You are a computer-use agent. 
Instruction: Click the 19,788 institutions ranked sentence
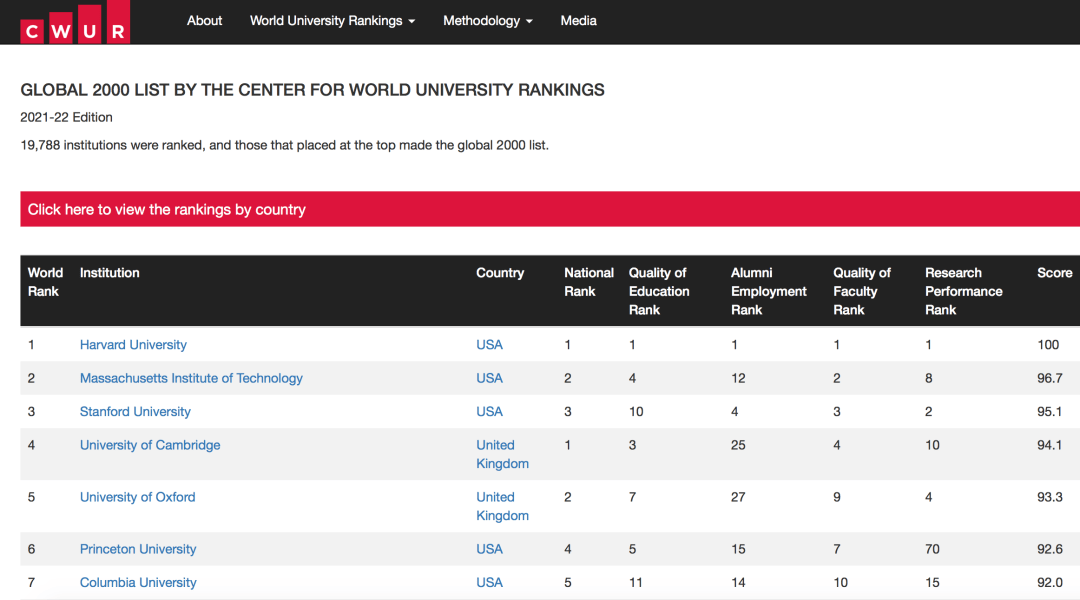pyautogui.click(x=284, y=145)
